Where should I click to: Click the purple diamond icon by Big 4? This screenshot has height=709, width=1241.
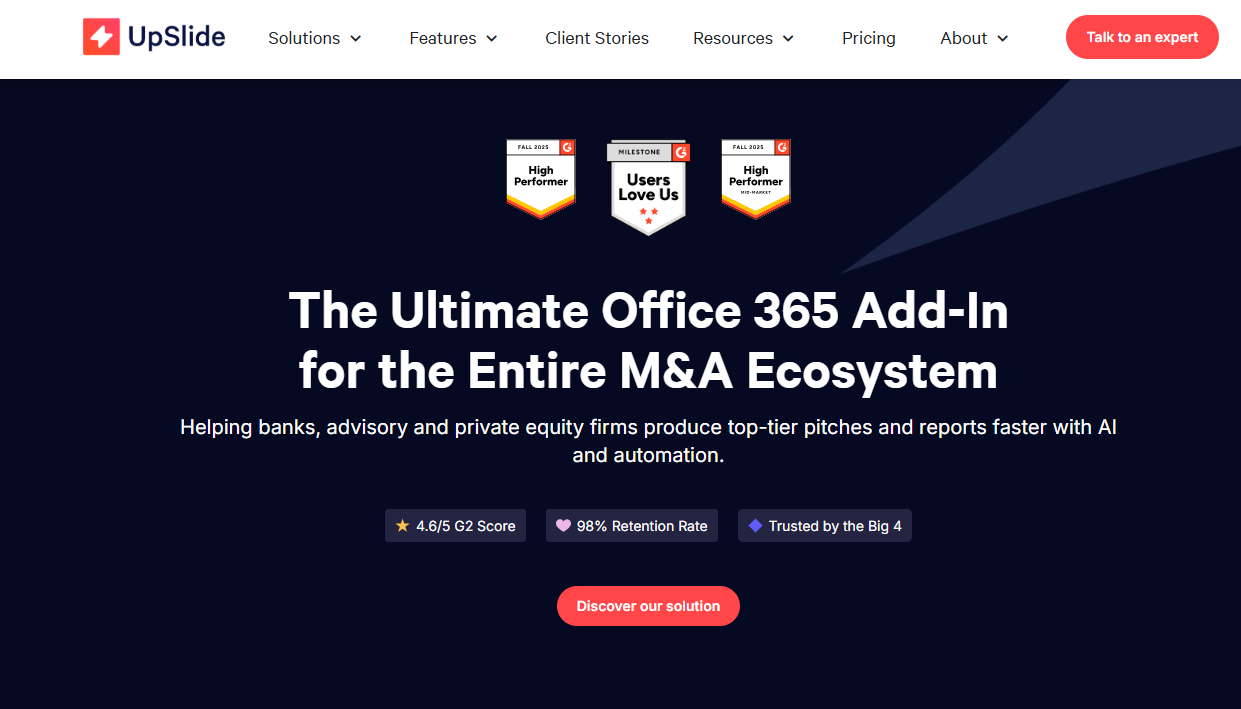point(755,525)
